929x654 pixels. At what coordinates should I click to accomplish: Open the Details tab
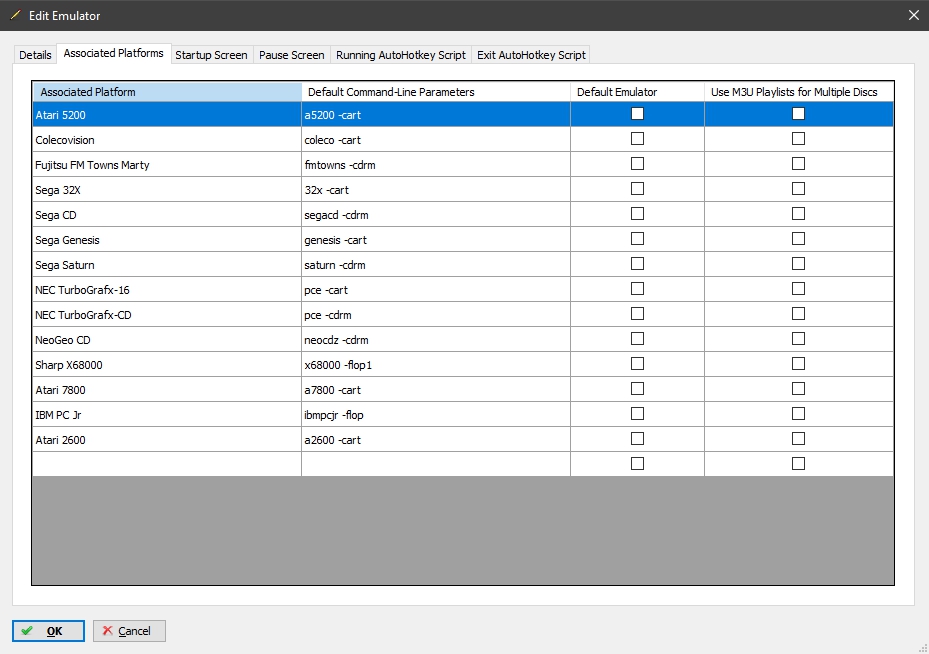pyautogui.click(x=35, y=54)
